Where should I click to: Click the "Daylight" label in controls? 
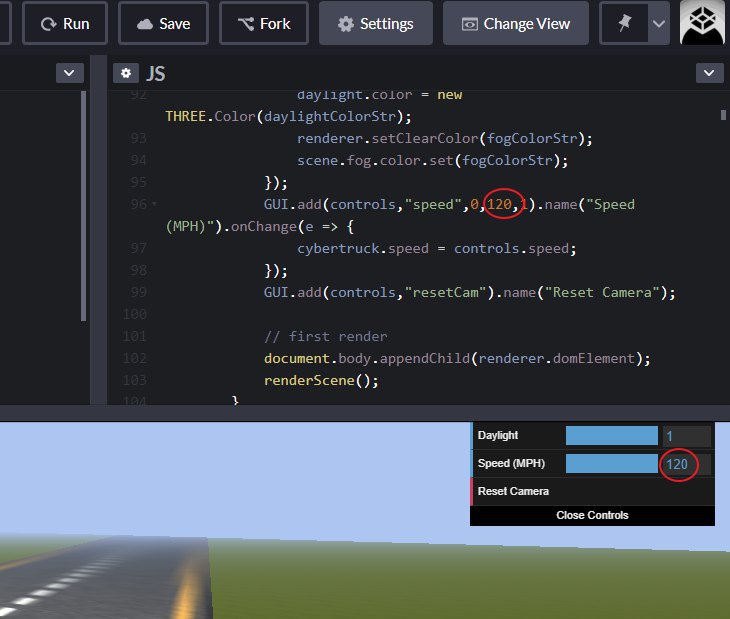(x=498, y=435)
